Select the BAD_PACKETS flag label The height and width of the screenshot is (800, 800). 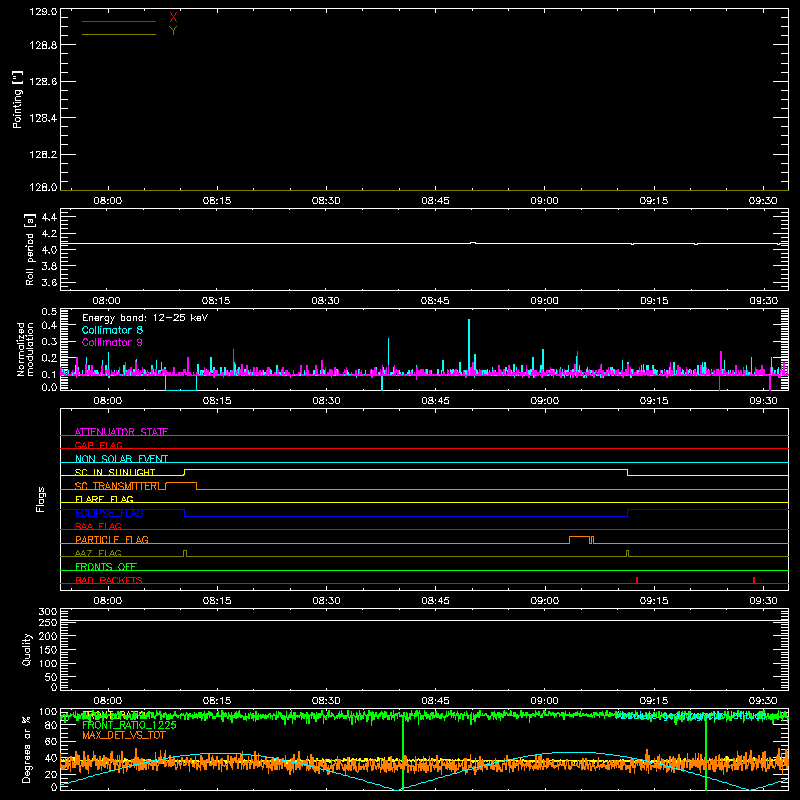tap(109, 580)
